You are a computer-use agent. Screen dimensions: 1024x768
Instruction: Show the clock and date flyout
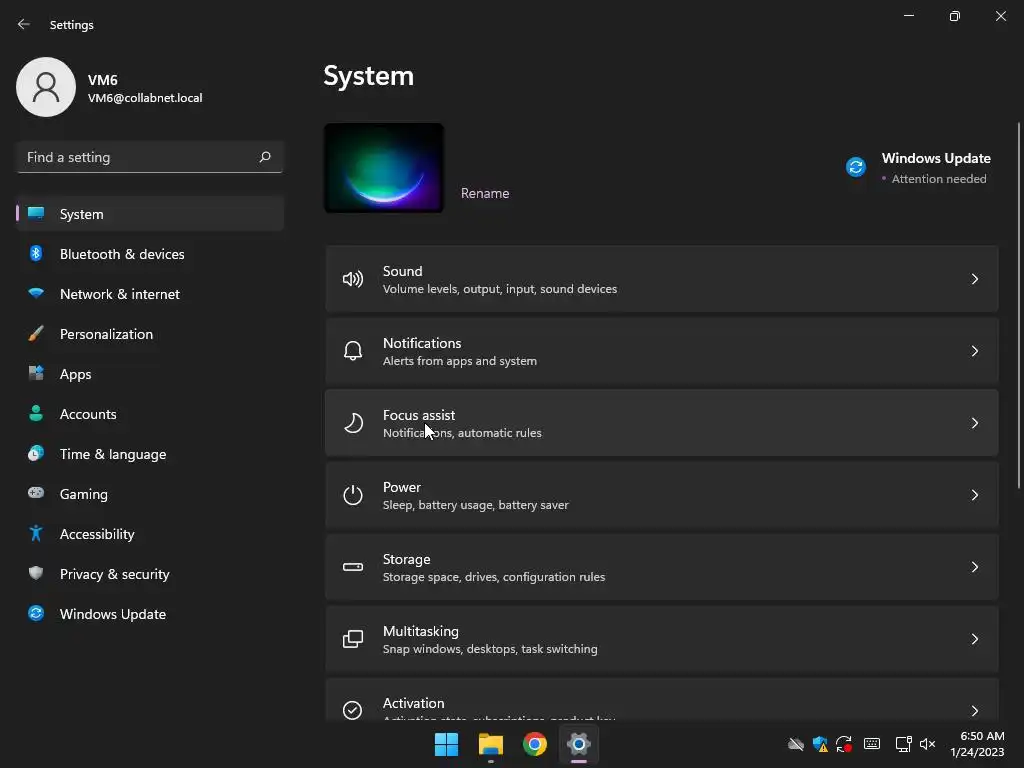pyautogui.click(x=977, y=744)
